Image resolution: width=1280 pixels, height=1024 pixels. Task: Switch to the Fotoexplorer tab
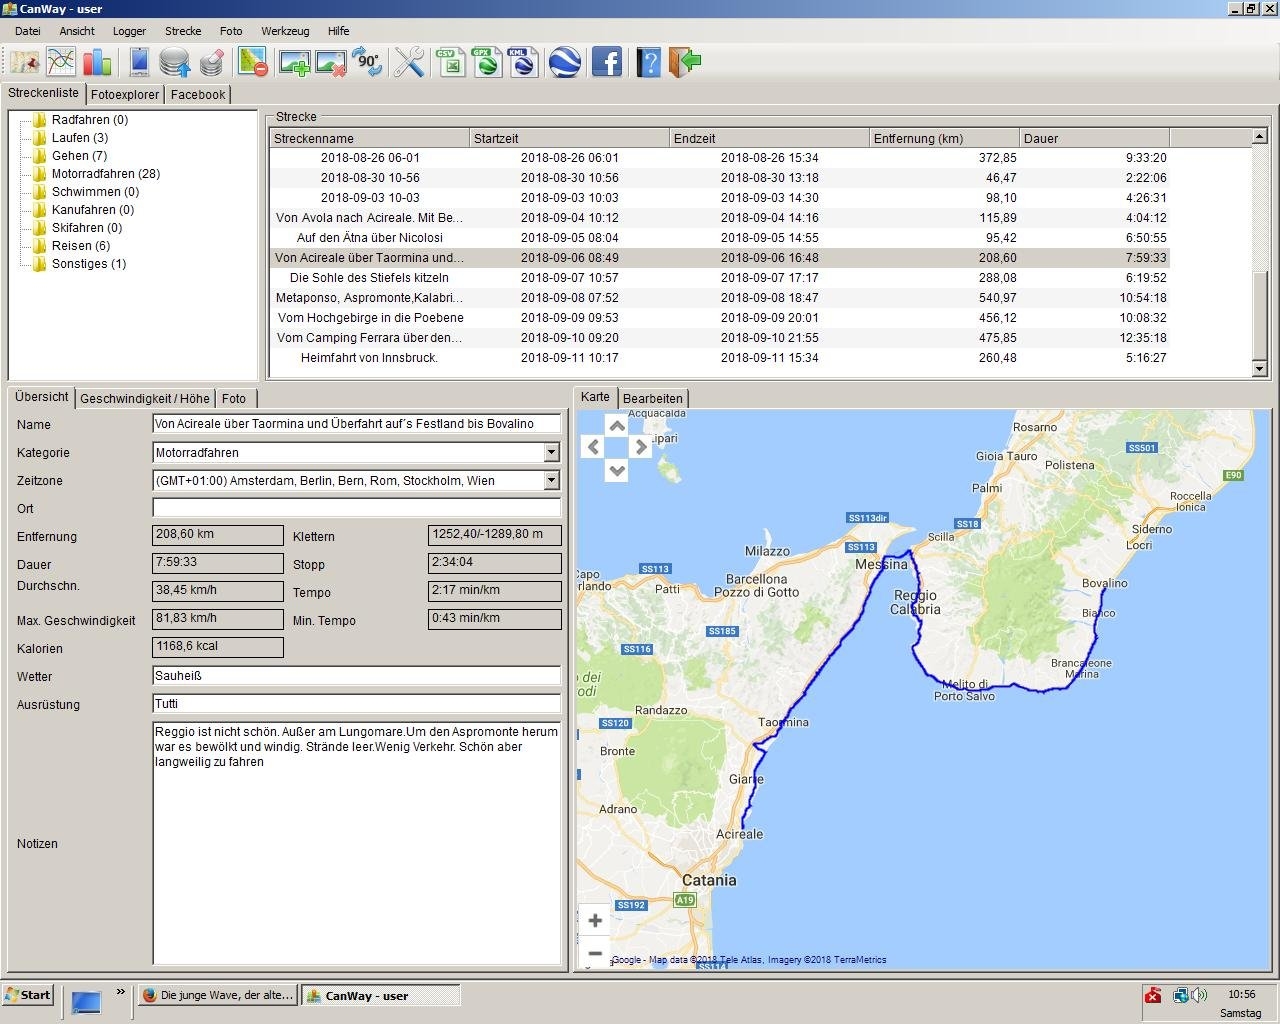pos(125,95)
